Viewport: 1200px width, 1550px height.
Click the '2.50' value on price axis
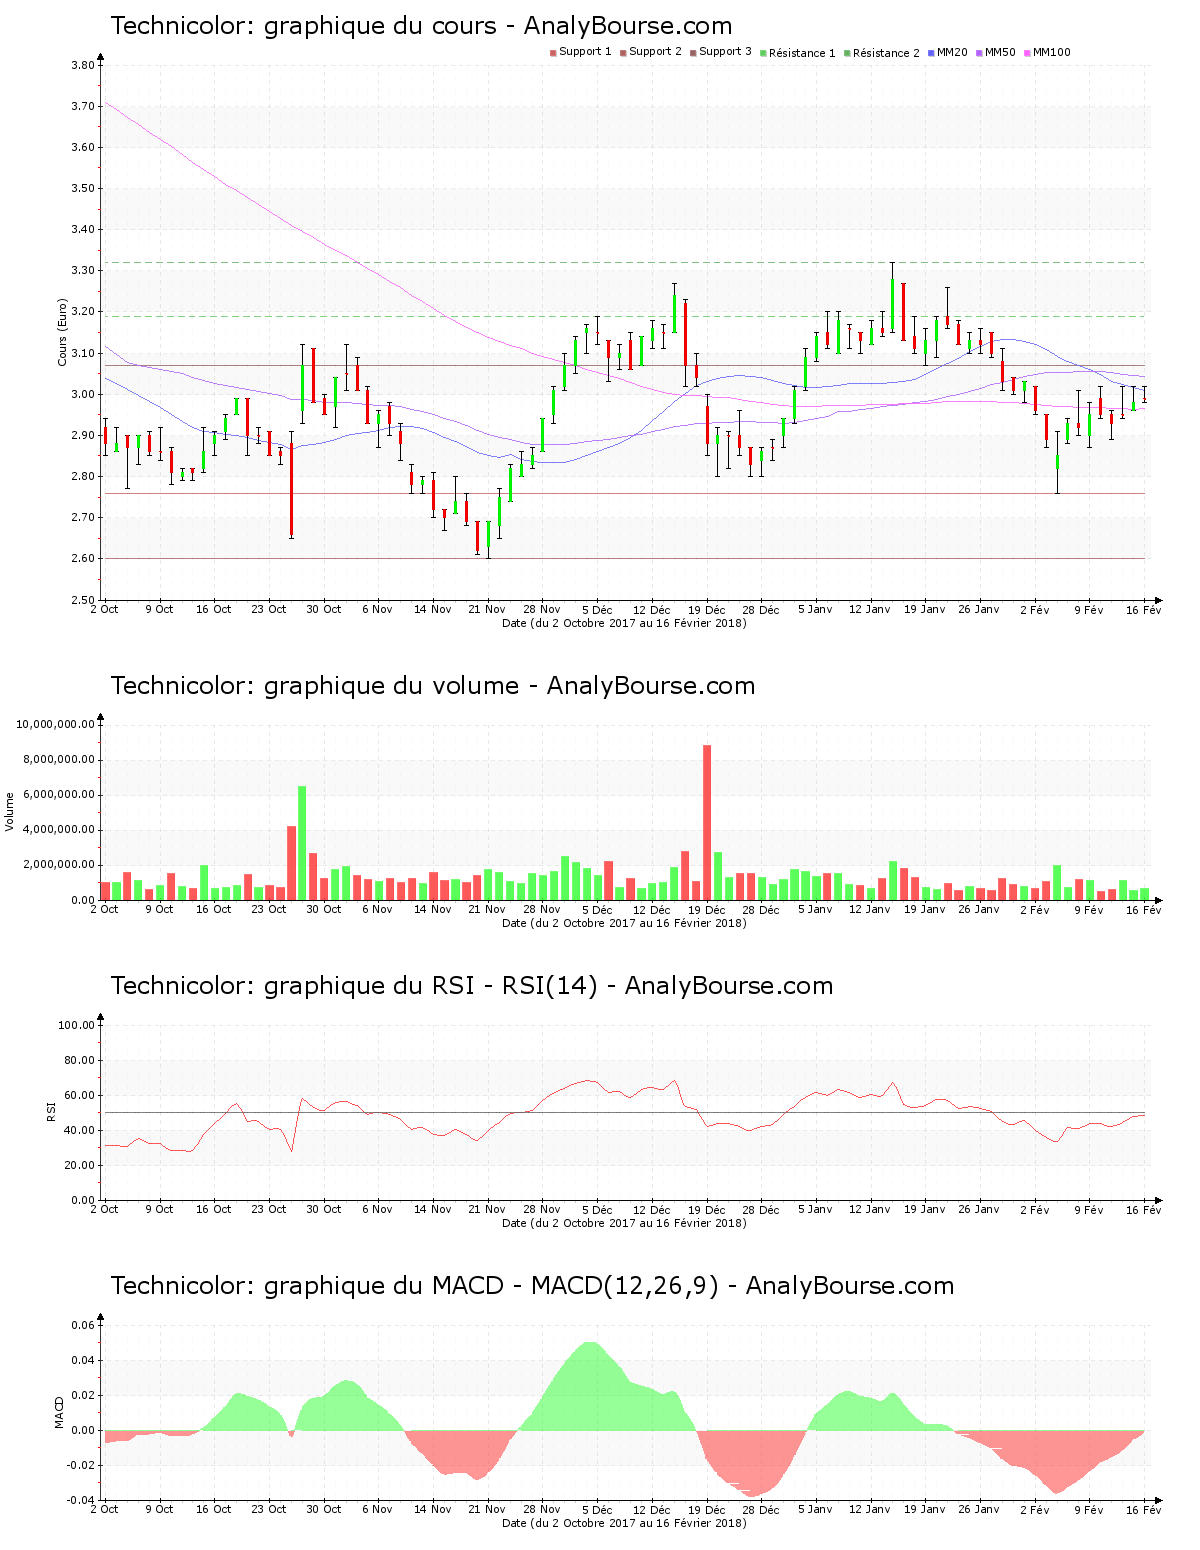point(83,600)
